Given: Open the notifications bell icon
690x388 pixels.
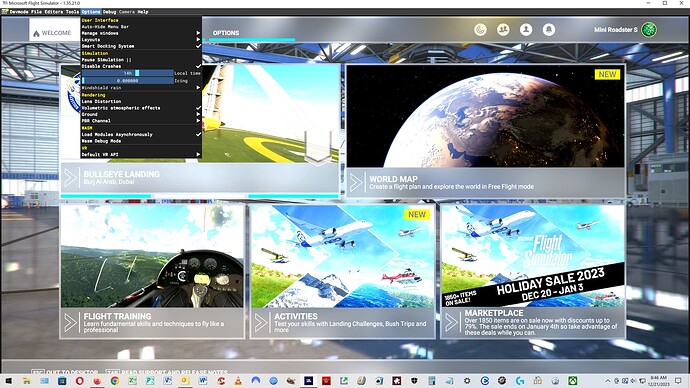Looking at the screenshot, I should coord(549,30).
